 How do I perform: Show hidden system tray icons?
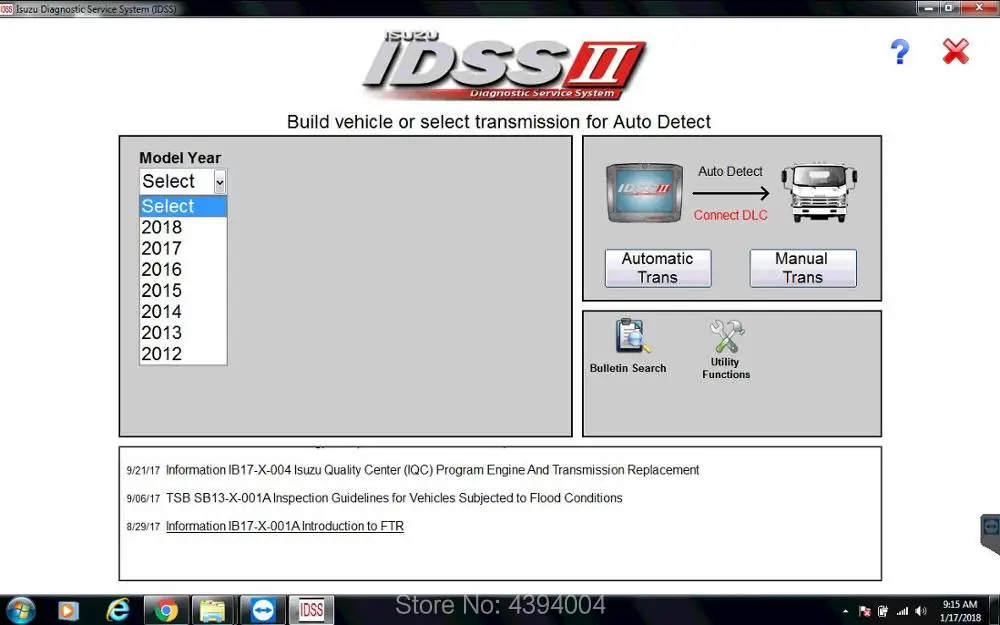[x=846, y=612]
